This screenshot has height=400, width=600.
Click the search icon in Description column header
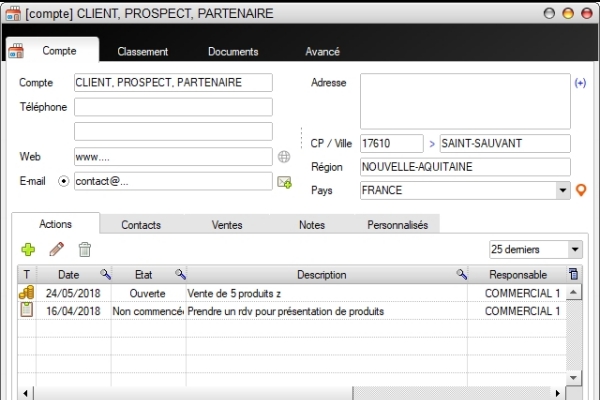tap(462, 274)
